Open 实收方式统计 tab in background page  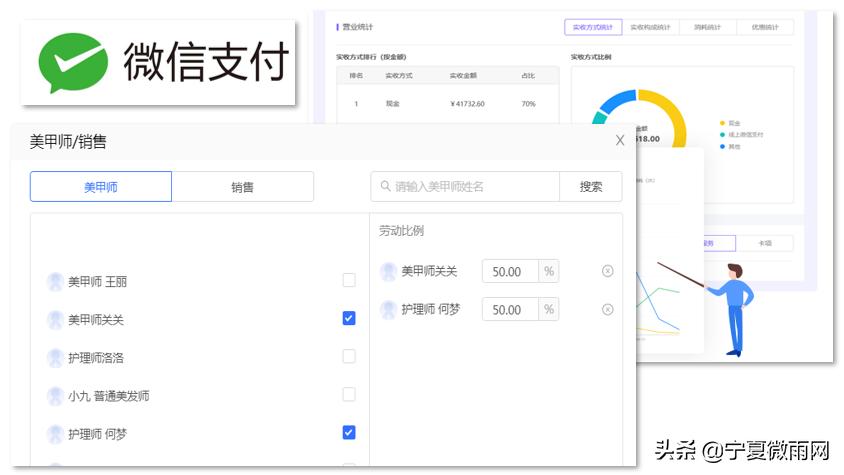click(593, 27)
